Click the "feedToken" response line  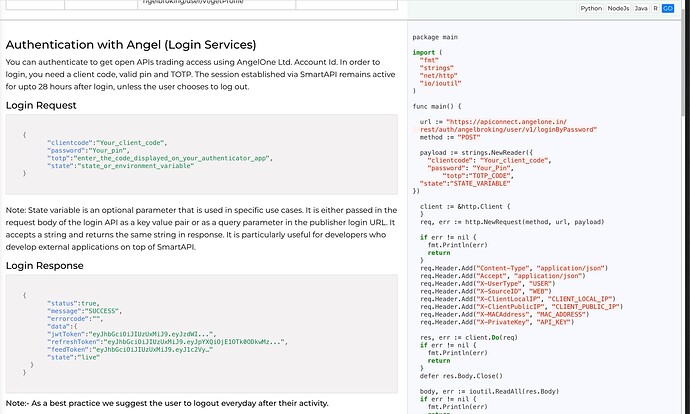pyautogui.click(x=130, y=349)
